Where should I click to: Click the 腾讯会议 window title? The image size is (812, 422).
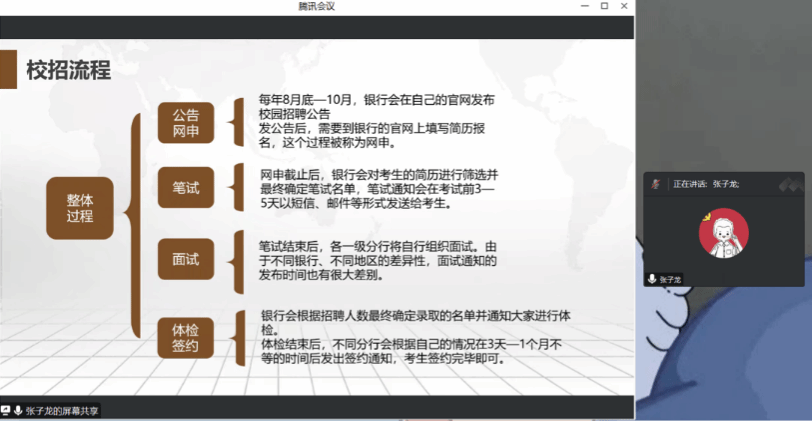[x=316, y=6]
